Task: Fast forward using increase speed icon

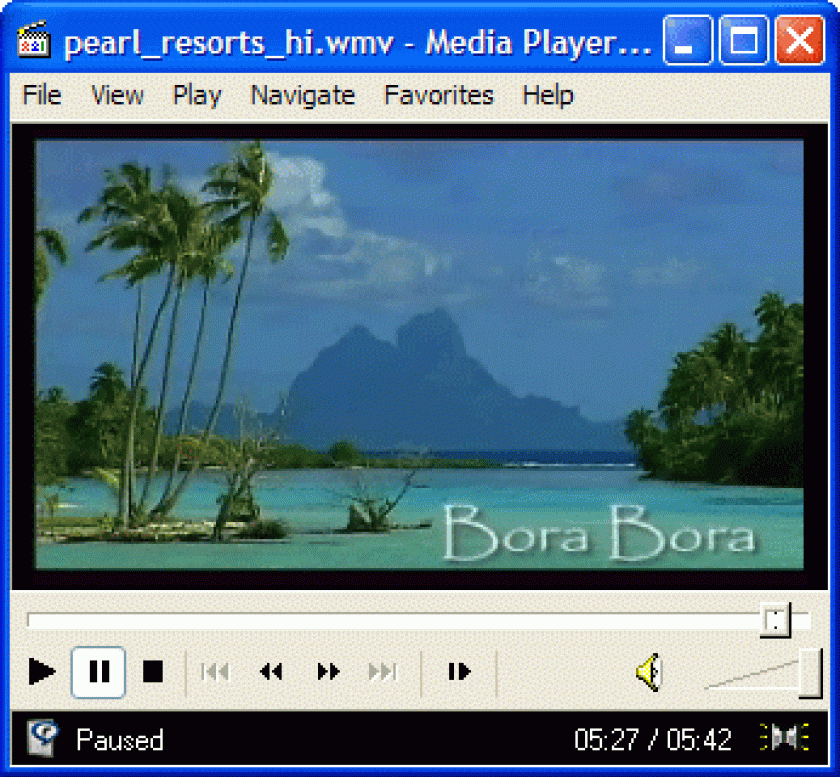Action: (x=328, y=671)
